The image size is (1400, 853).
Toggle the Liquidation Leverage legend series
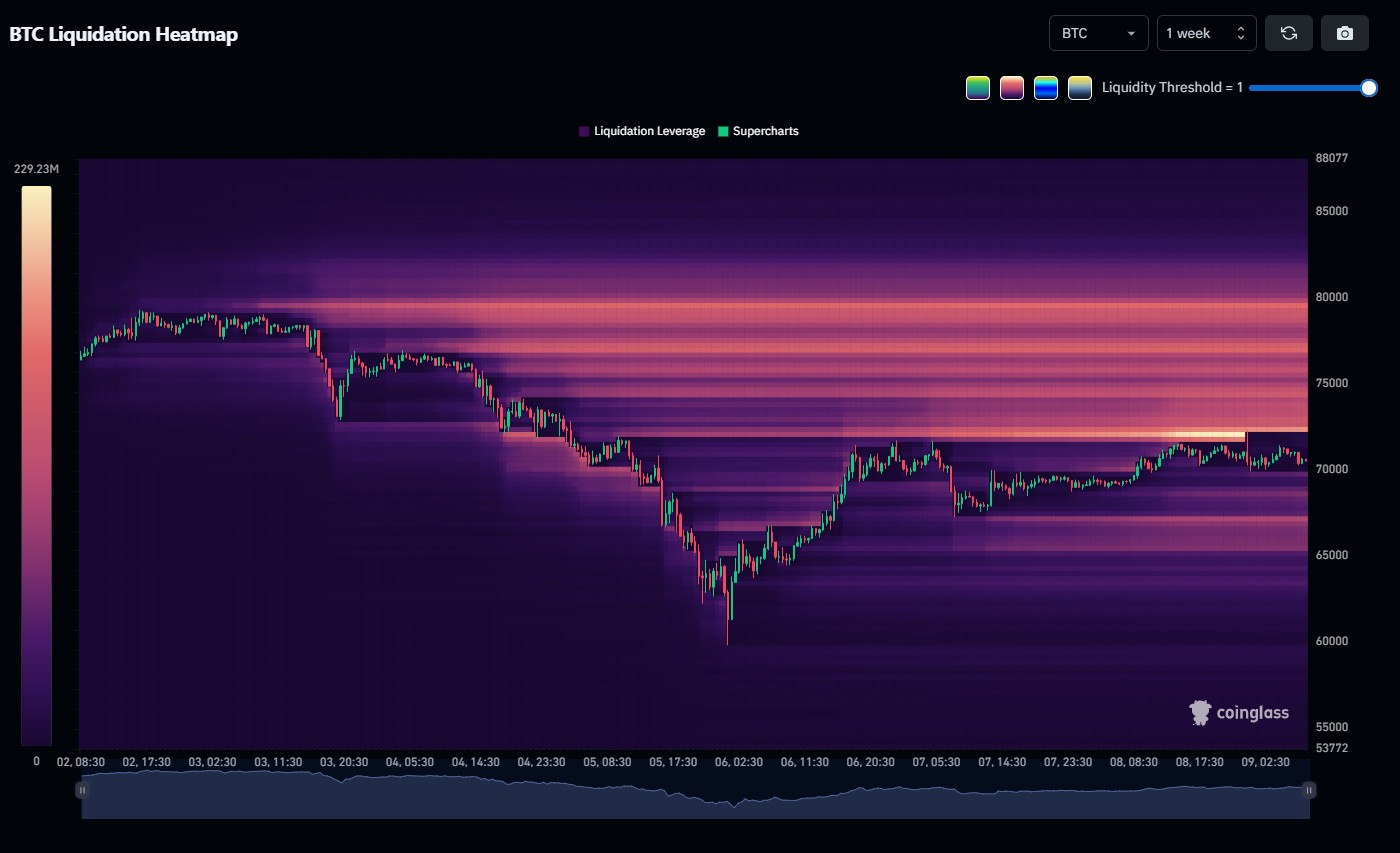point(642,131)
